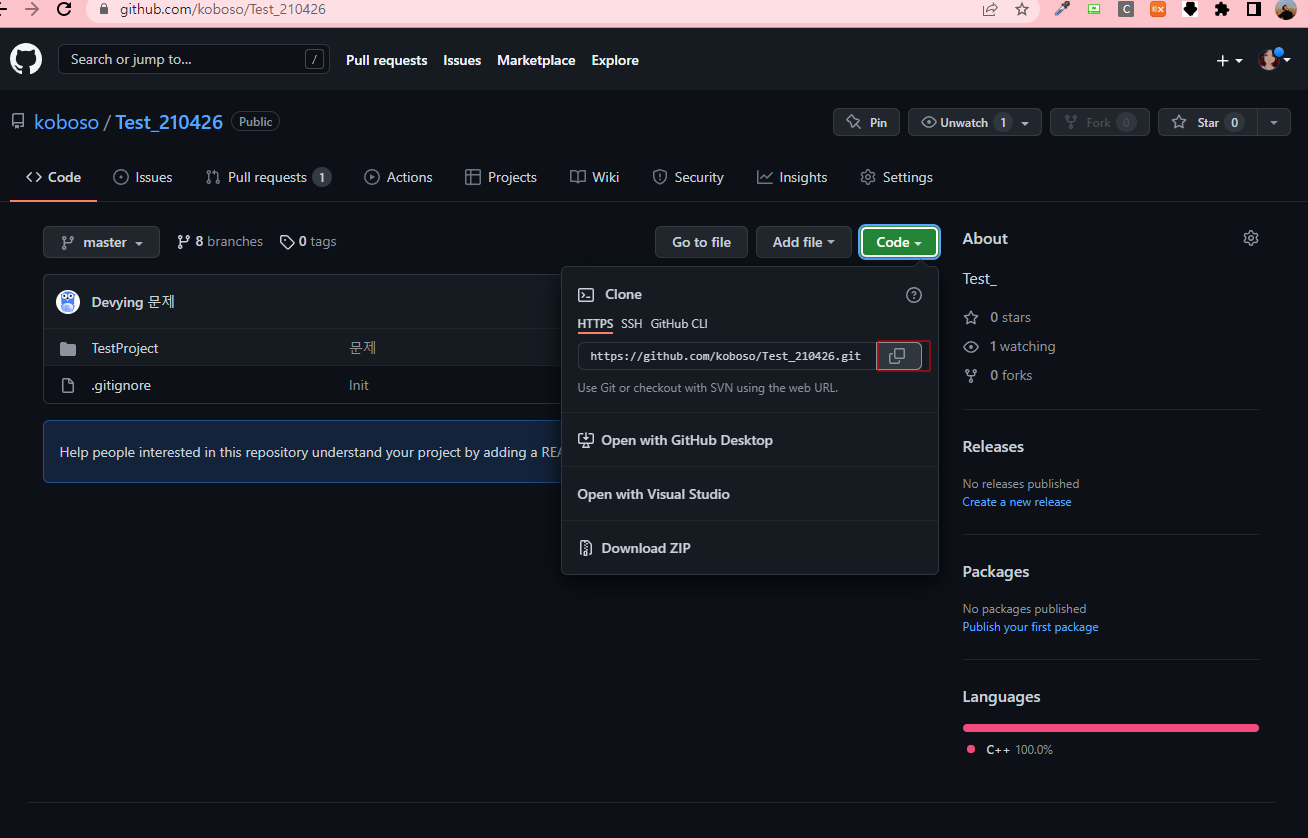Viewport: 1308px width, 838px height.
Task: Open the 1 watching link
Action: tap(1009, 346)
